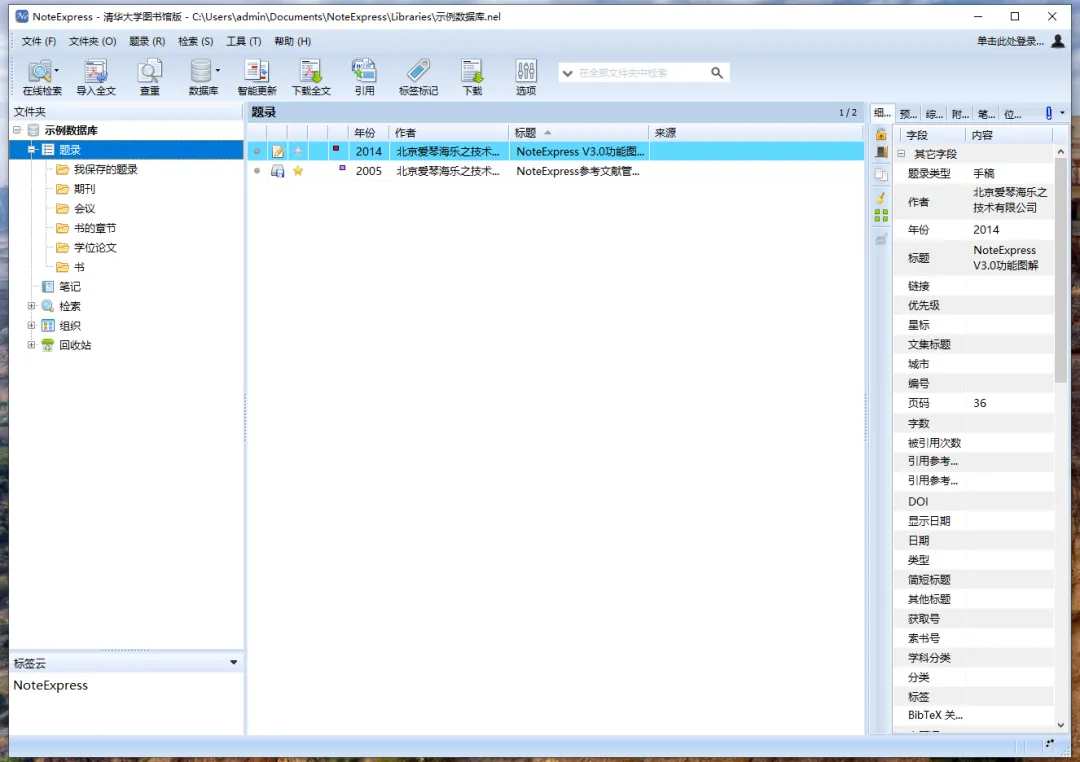Run 查重 duplicate check from the toolbar

coord(149,76)
